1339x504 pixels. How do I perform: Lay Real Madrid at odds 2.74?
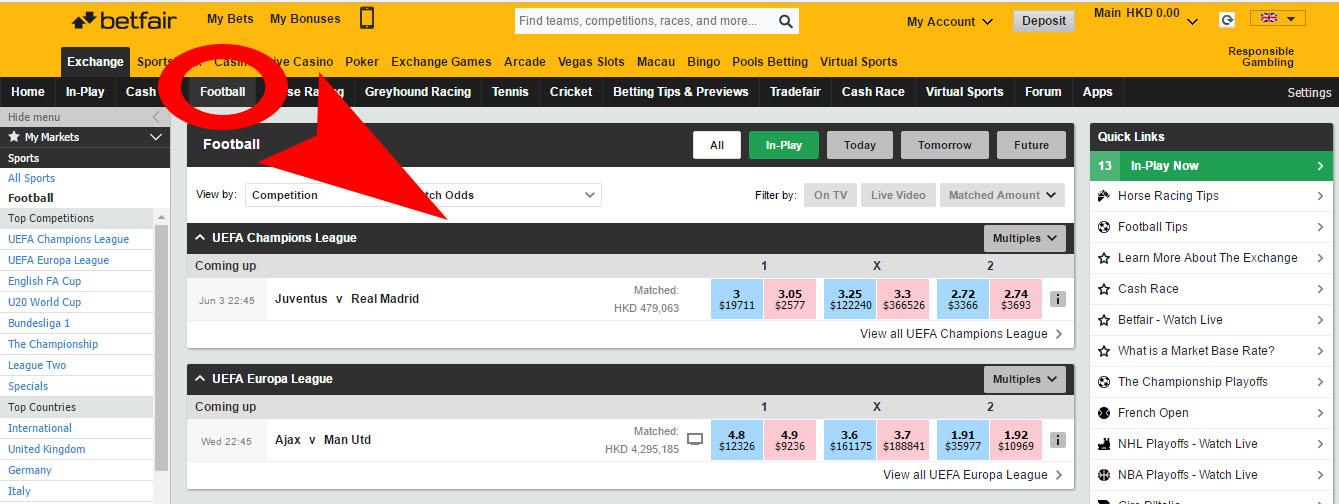1016,299
